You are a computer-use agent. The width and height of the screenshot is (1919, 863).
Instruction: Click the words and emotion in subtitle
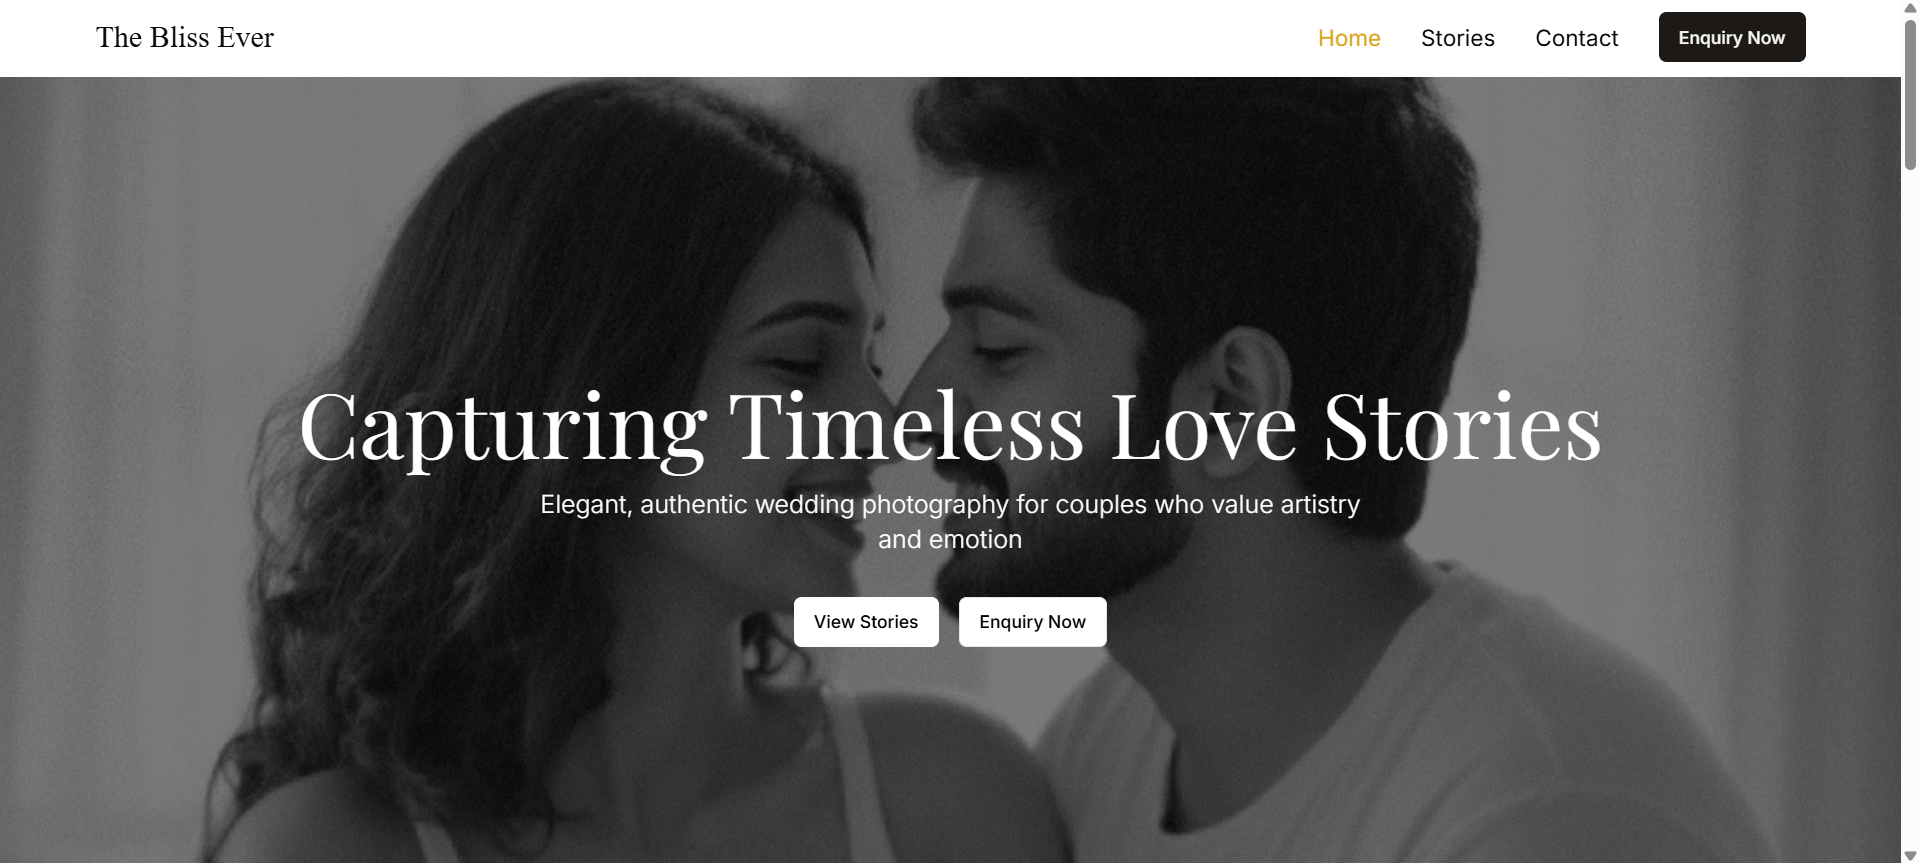click(950, 540)
